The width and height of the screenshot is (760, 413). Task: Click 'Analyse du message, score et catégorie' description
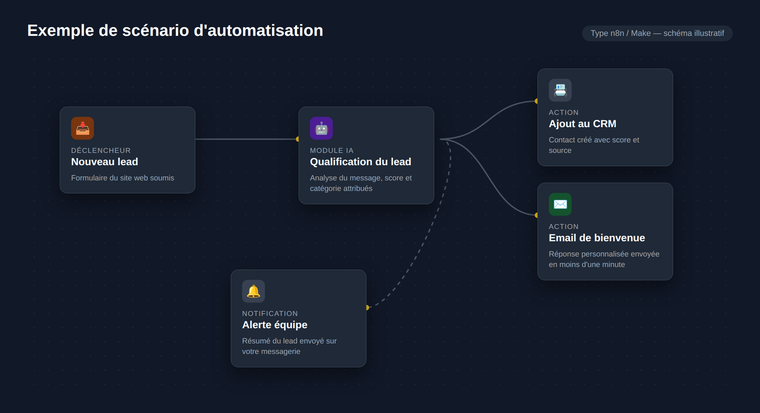coord(361,183)
